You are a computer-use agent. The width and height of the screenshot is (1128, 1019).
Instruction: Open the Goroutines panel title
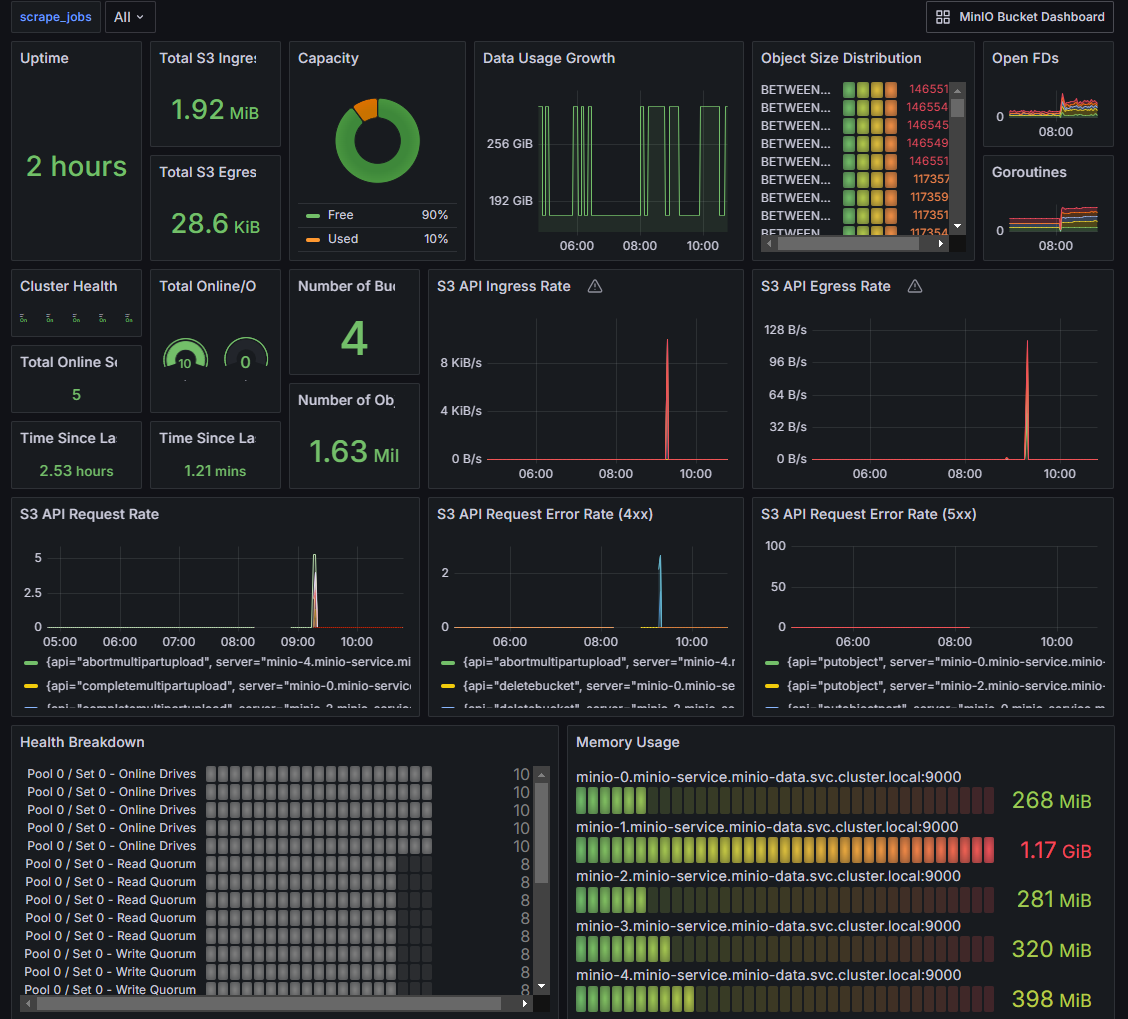pyautogui.click(x=1029, y=172)
